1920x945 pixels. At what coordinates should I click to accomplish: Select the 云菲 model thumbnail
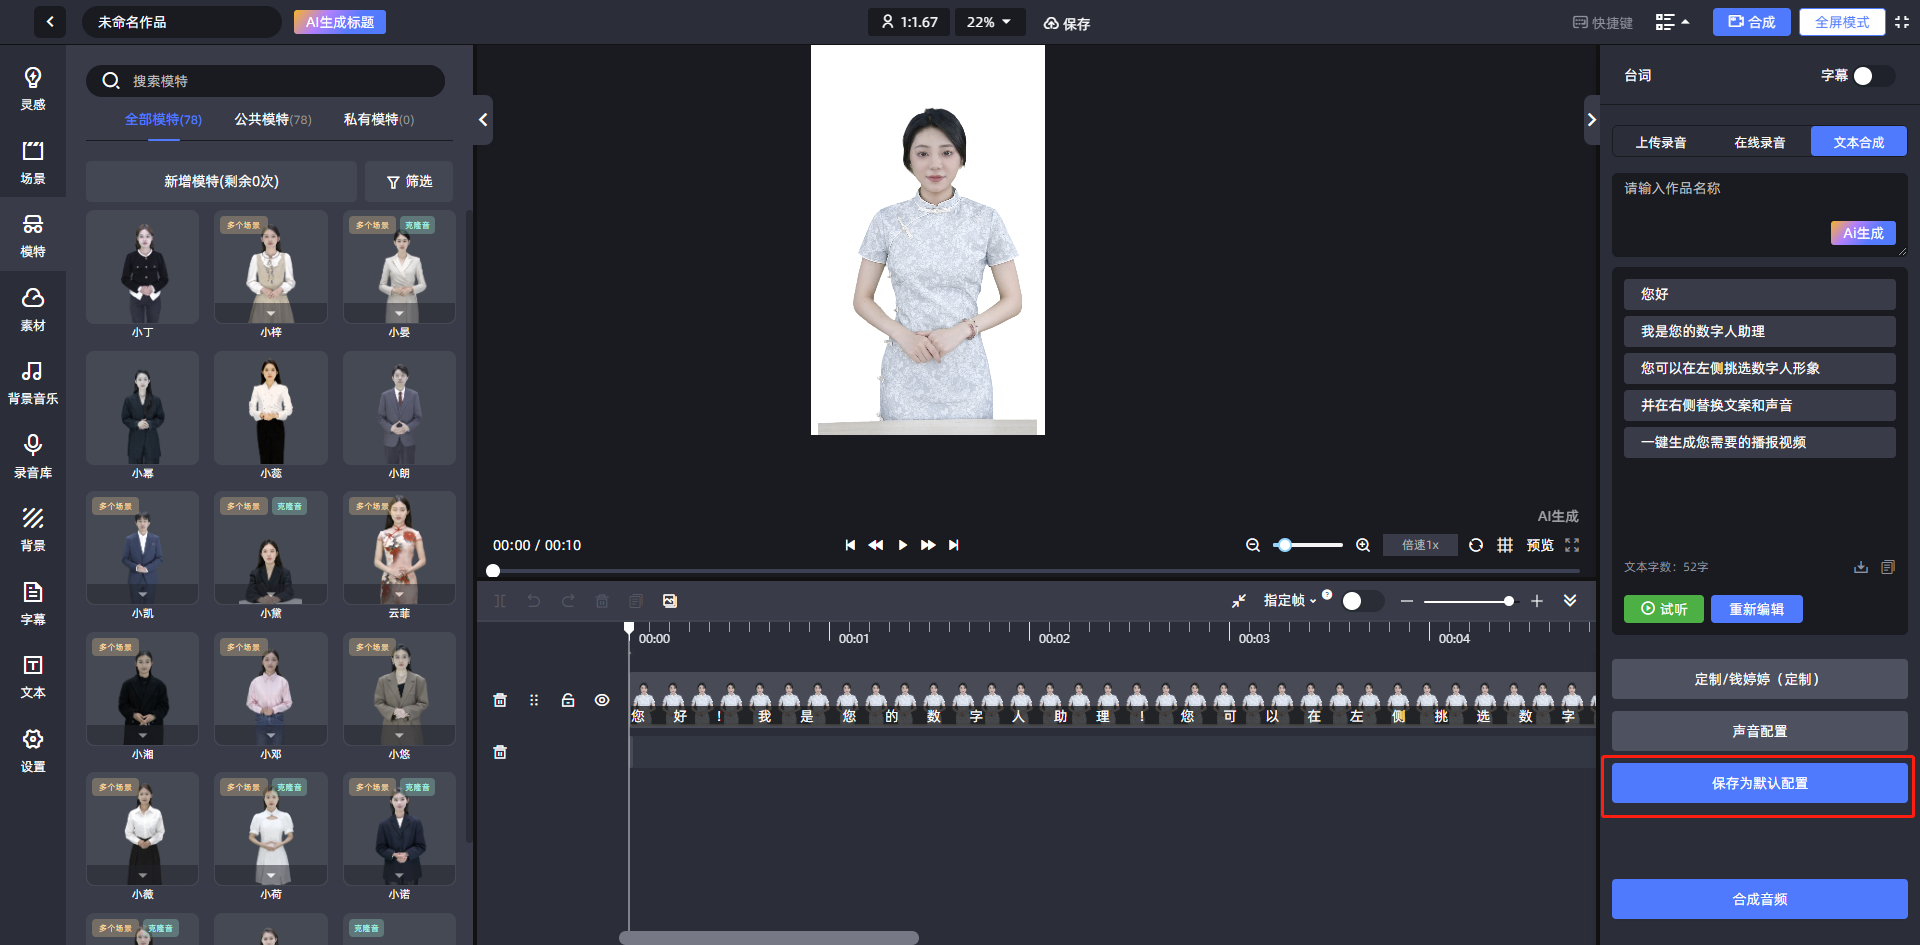coord(399,548)
